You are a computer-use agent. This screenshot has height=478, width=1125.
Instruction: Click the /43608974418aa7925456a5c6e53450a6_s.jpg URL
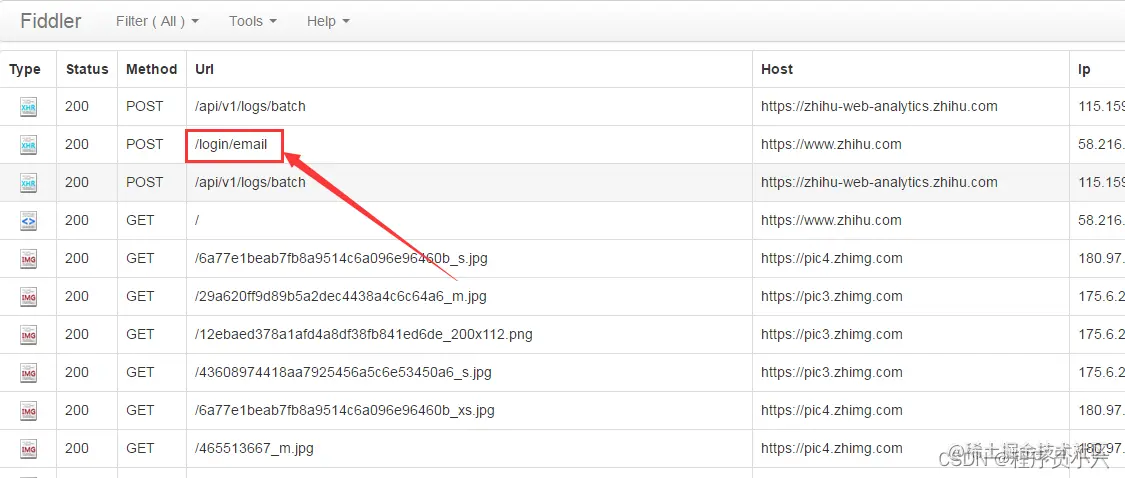coord(343,372)
